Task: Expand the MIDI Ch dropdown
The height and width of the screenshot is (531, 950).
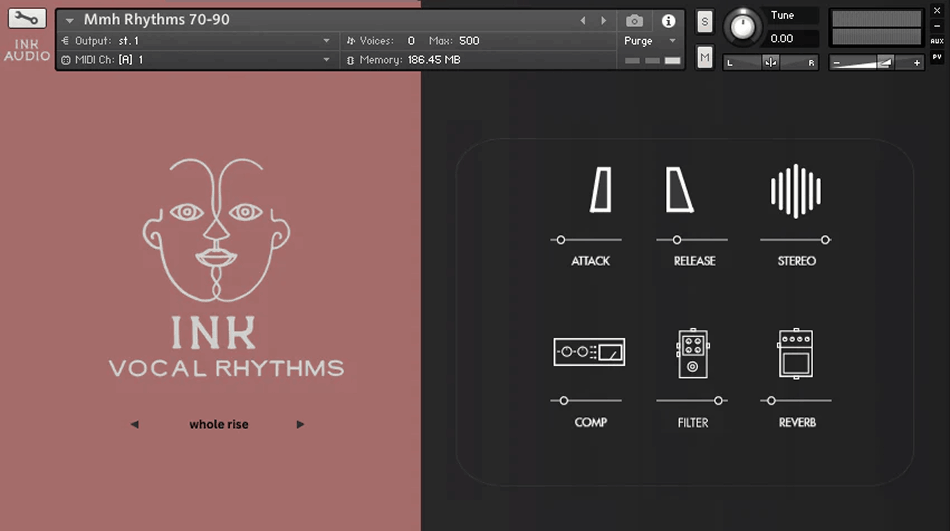Action: point(327,60)
